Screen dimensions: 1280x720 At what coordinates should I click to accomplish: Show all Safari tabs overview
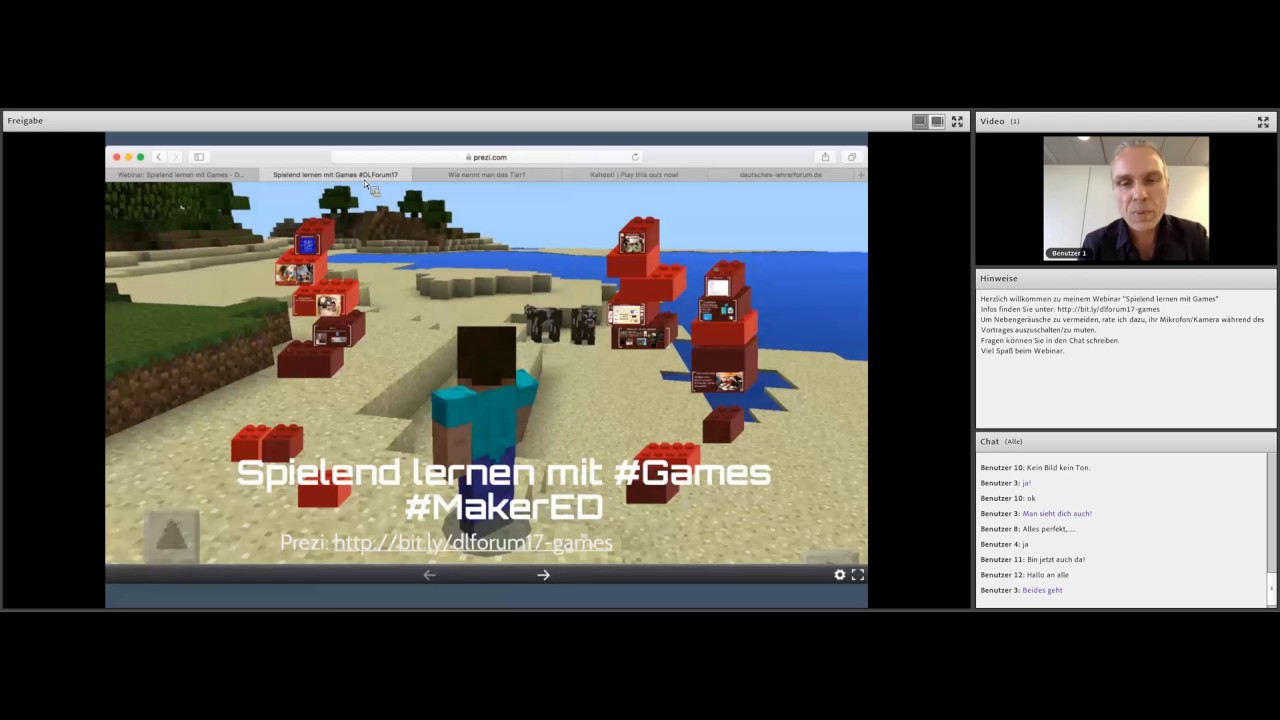click(x=852, y=157)
